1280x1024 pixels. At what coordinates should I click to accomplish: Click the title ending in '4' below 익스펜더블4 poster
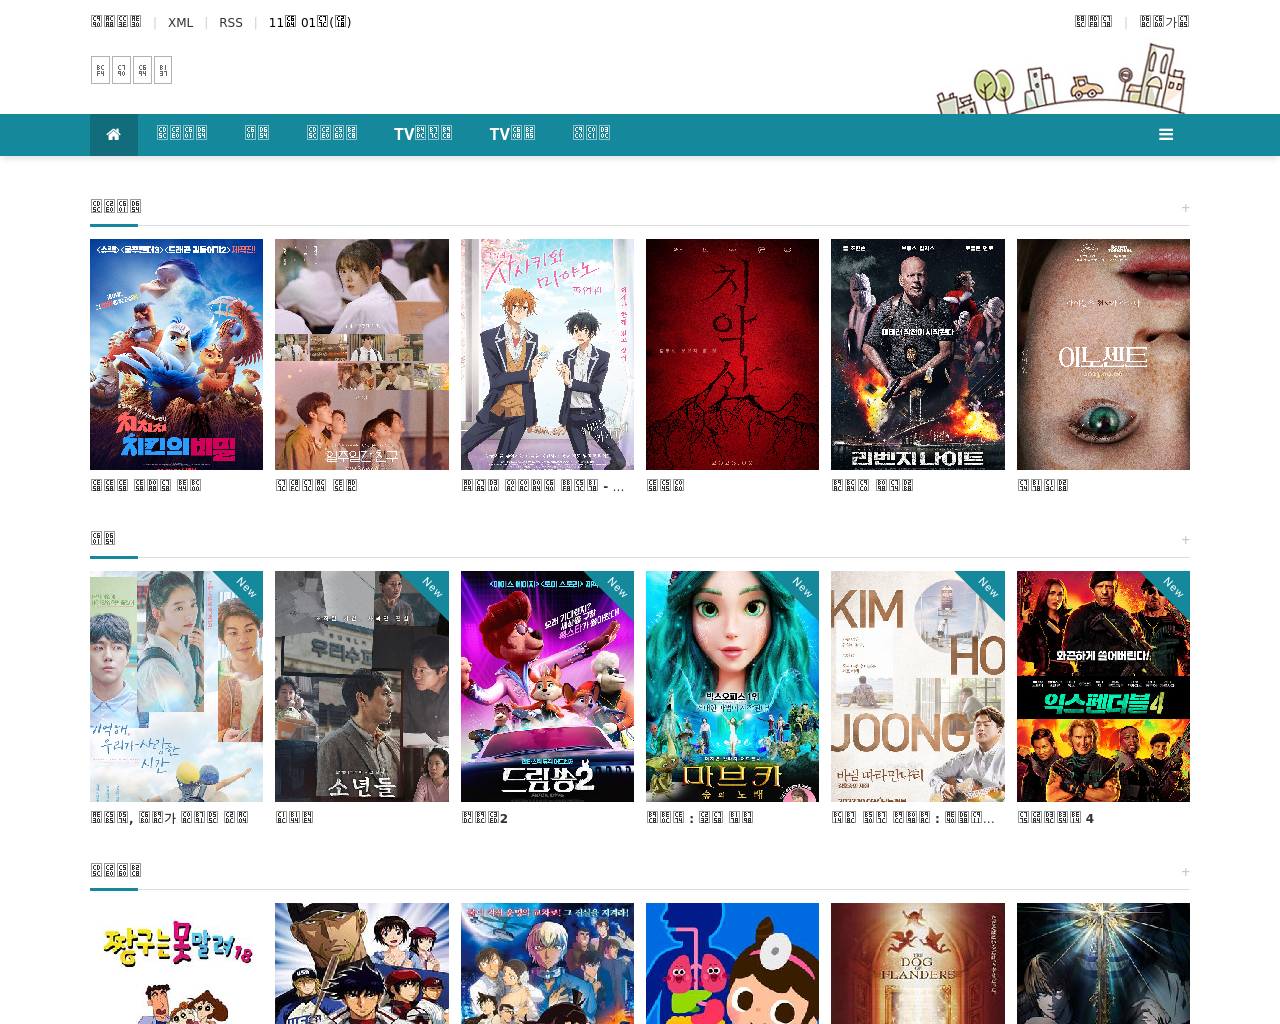(1056, 817)
